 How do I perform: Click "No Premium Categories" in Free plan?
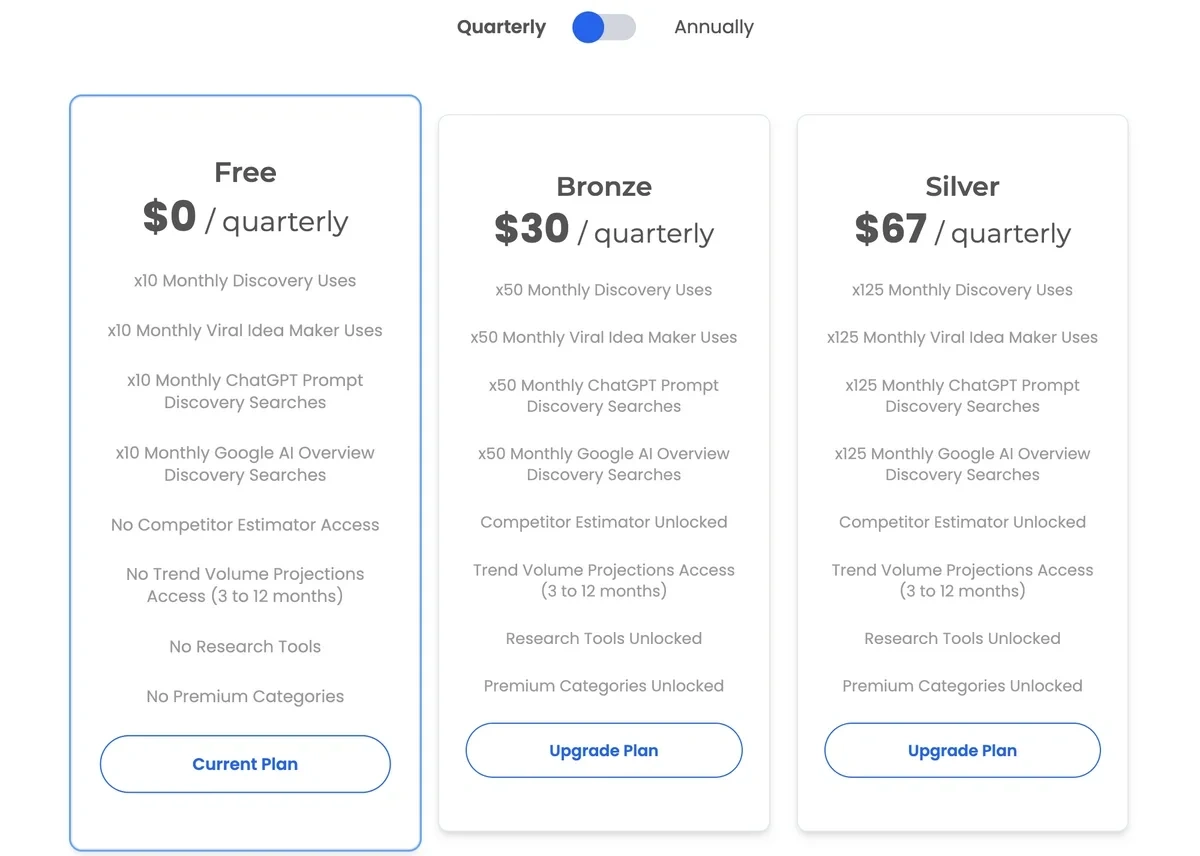tap(245, 696)
